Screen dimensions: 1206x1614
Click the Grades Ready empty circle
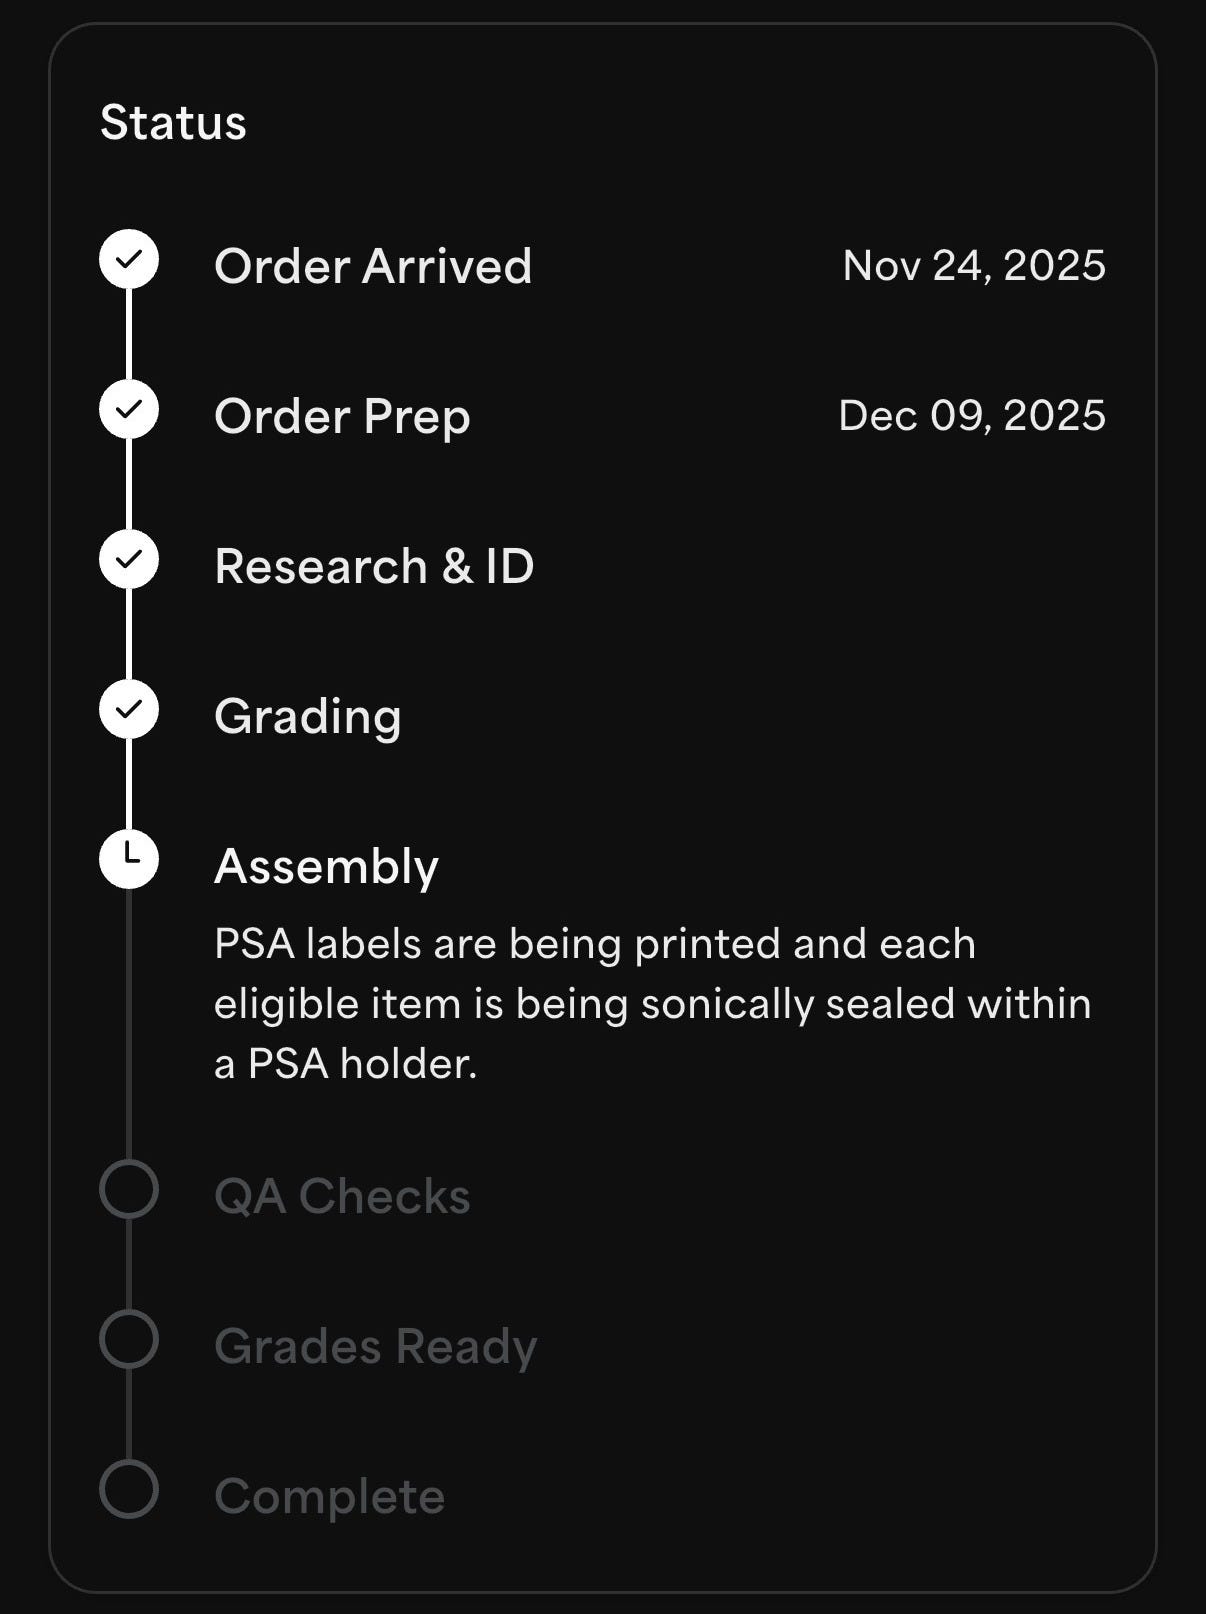(x=129, y=1339)
